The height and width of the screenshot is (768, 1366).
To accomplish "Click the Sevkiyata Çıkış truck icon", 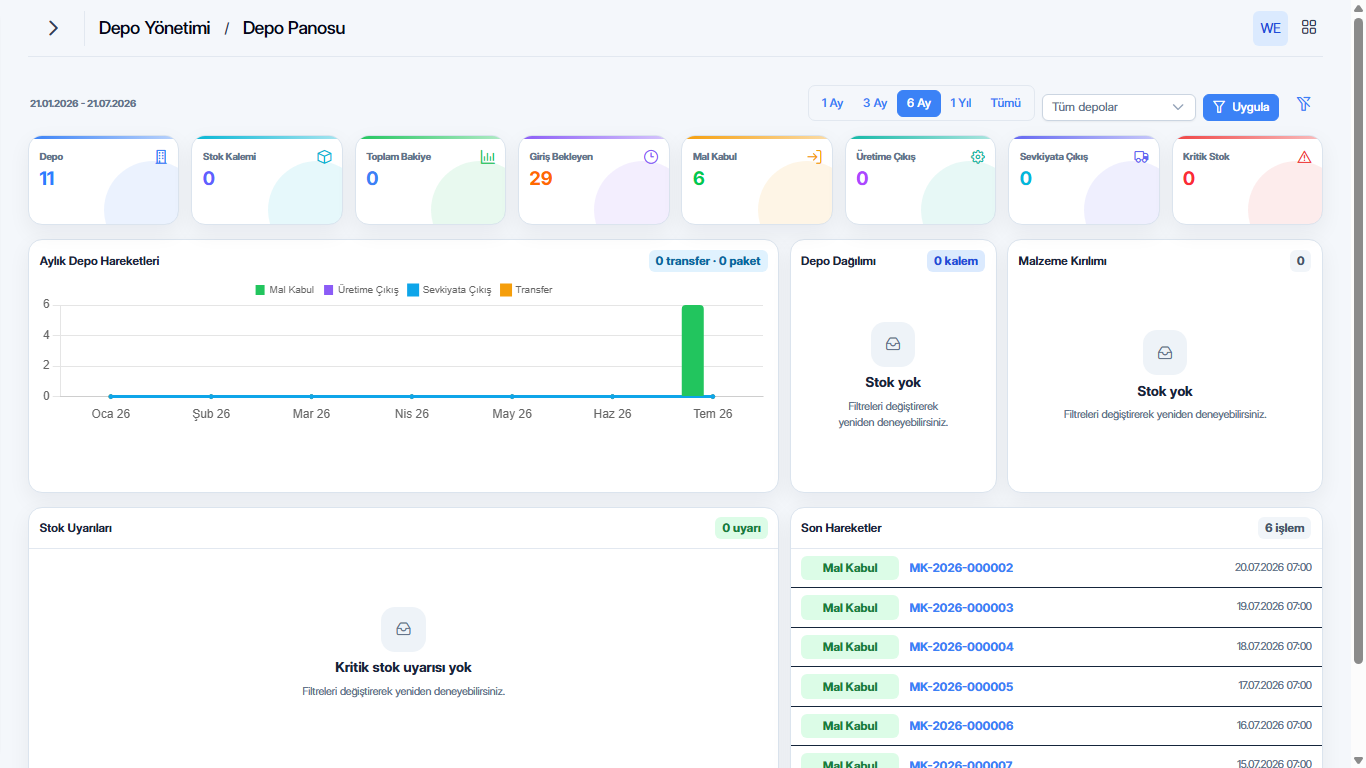I will click(x=1141, y=157).
